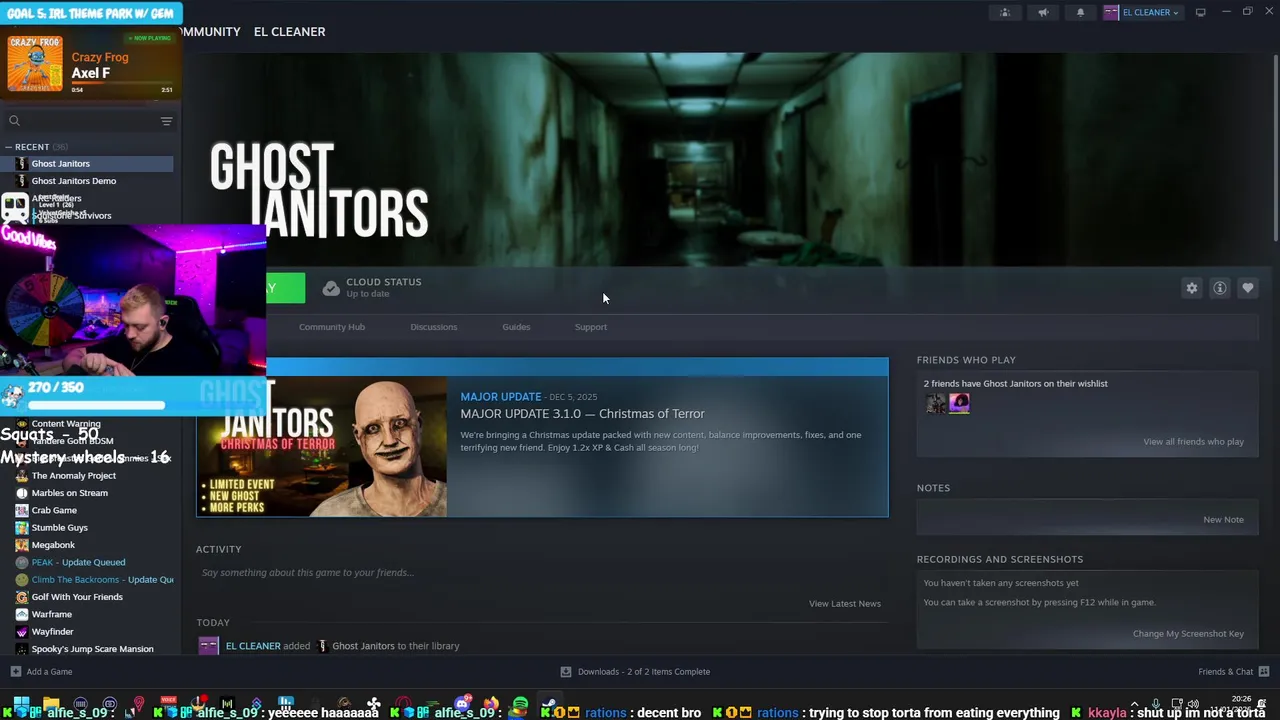The height and width of the screenshot is (720, 1280).
Task: Open the friends activity icon in the top bar
Action: coord(1005,12)
